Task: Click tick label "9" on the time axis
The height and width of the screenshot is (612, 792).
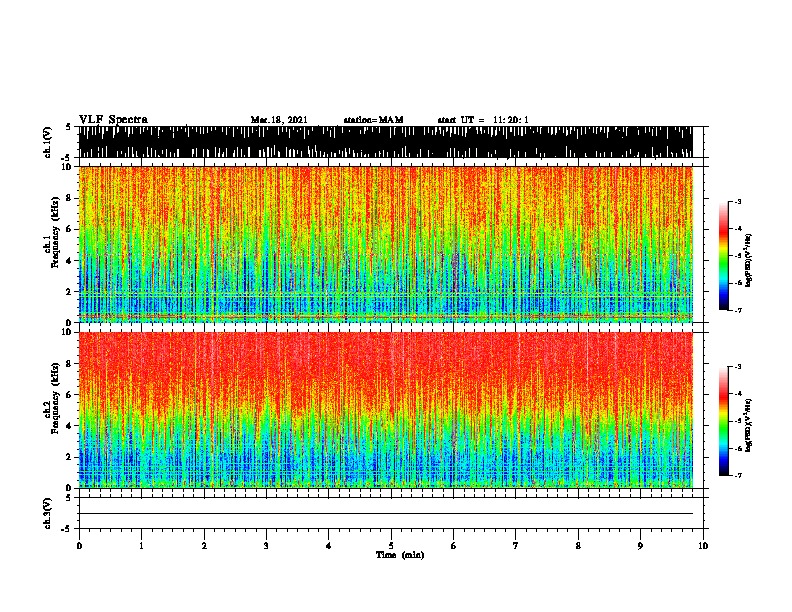Action: (640, 546)
